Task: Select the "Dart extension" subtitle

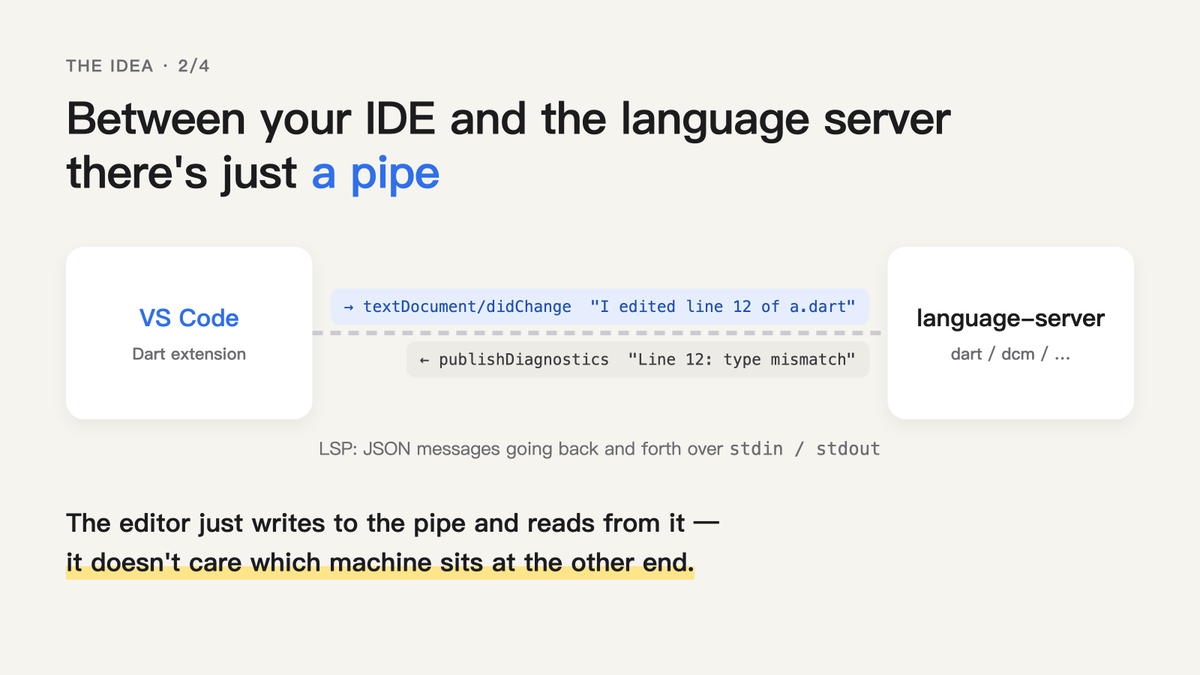Action: [x=189, y=354]
